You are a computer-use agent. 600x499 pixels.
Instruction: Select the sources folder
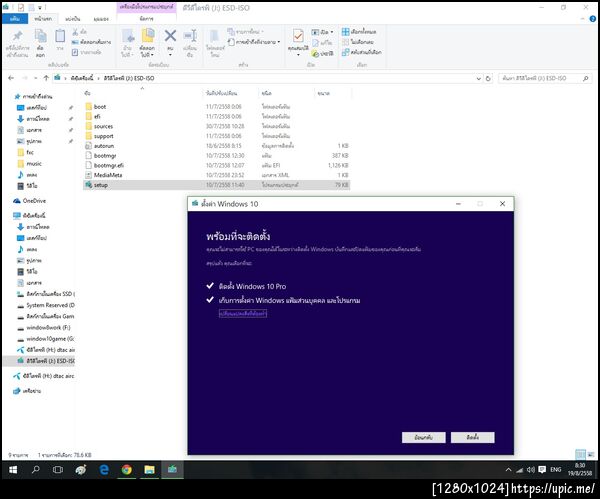point(216,126)
